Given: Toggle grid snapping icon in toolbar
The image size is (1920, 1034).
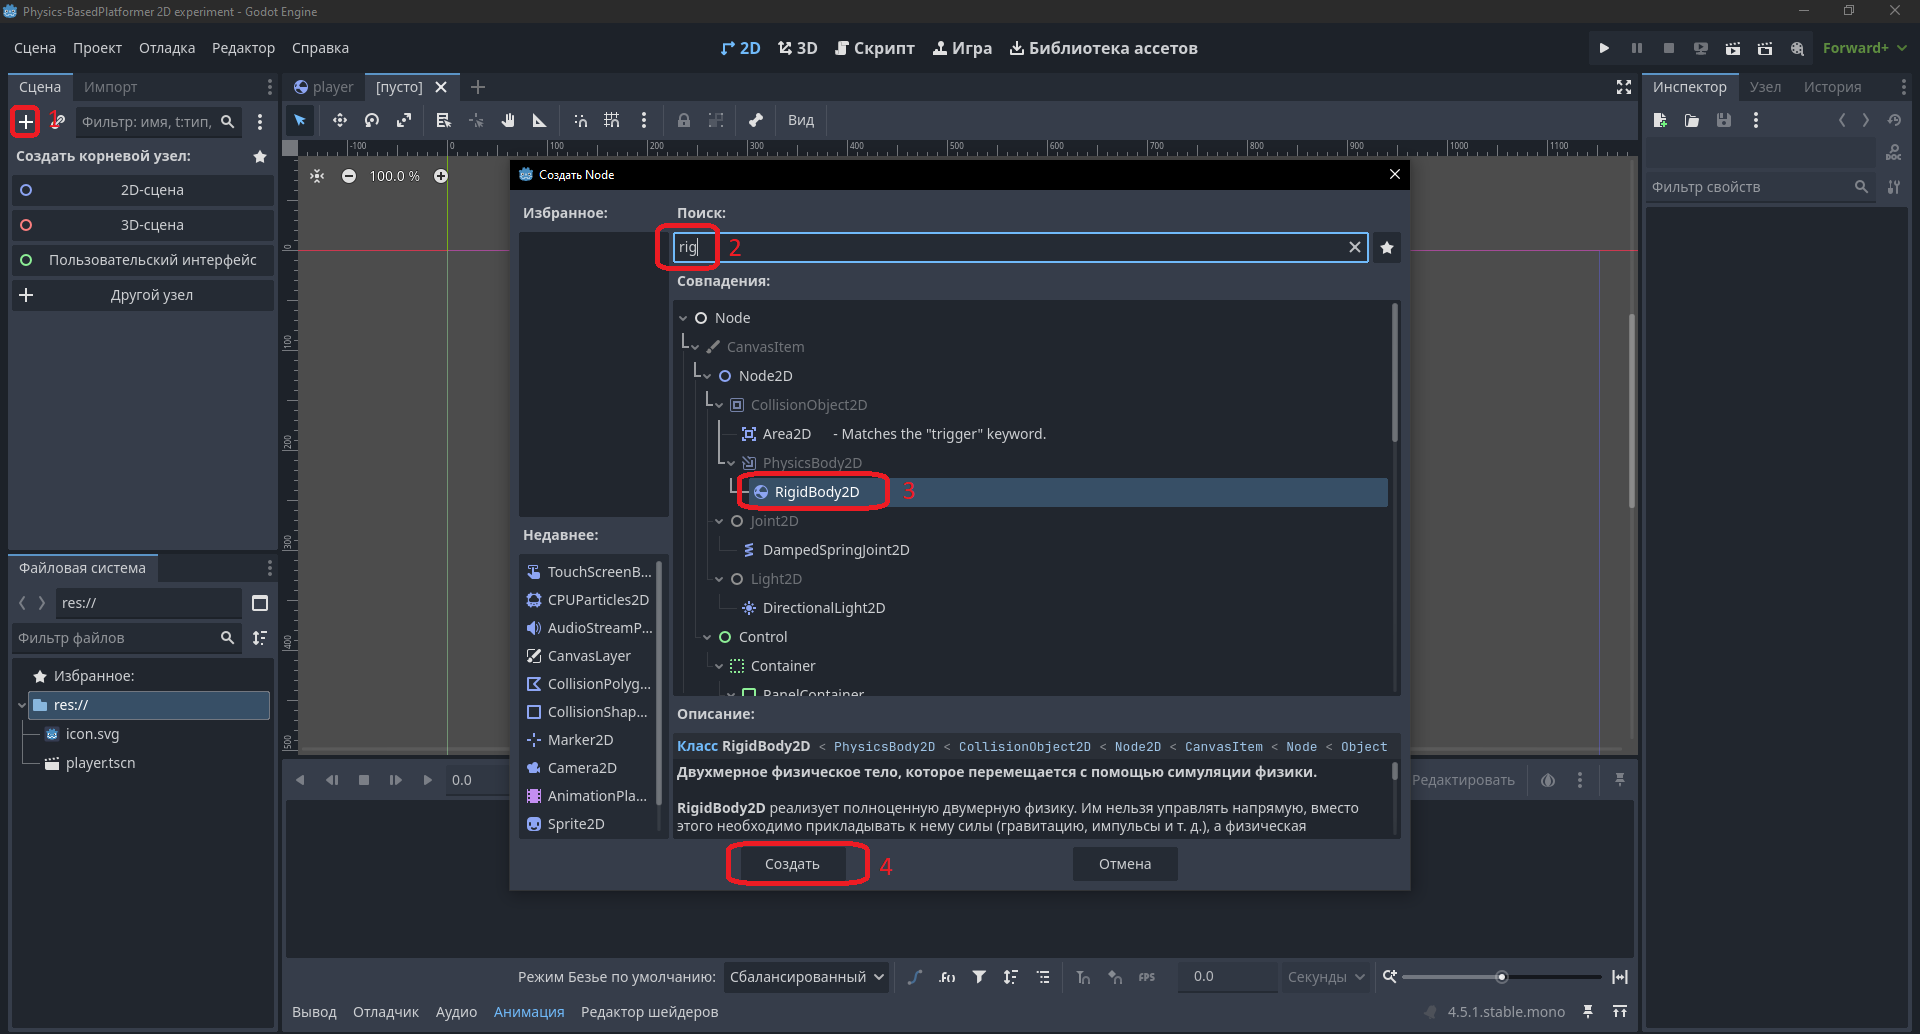Looking at the screenshot, I should pyautogui.click(x=612, y=120).
